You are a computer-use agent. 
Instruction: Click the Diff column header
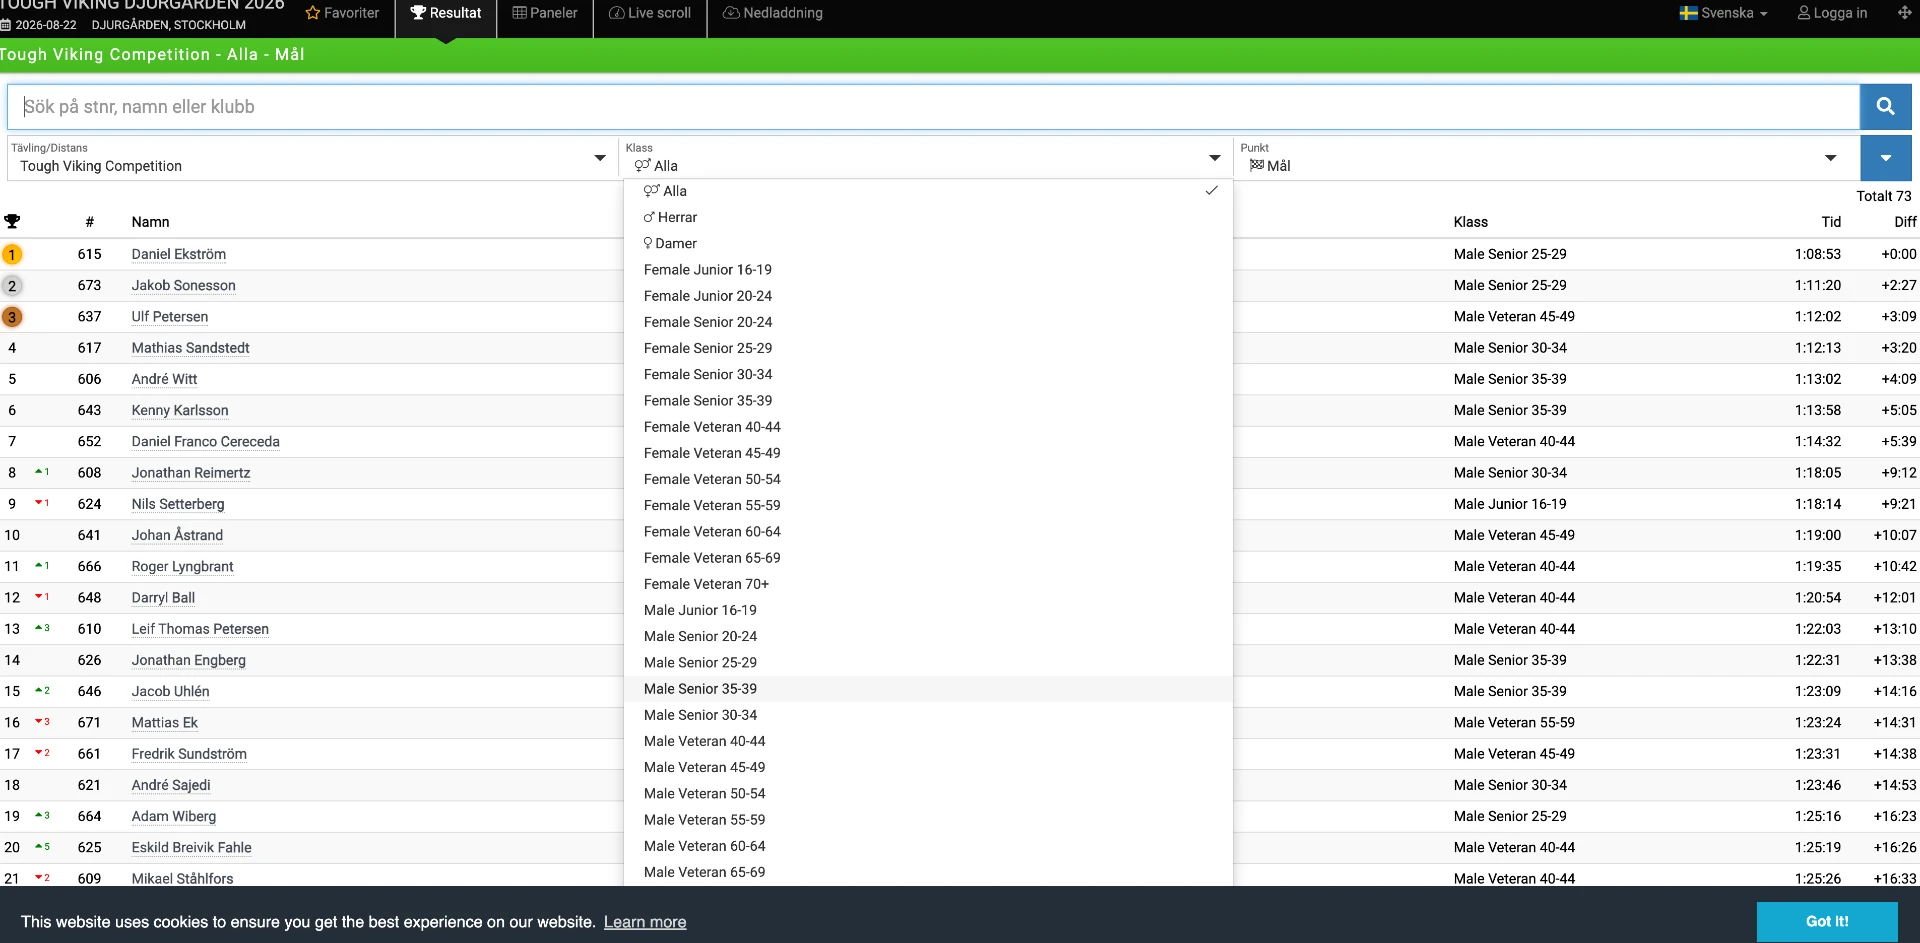click(1905, 222)
